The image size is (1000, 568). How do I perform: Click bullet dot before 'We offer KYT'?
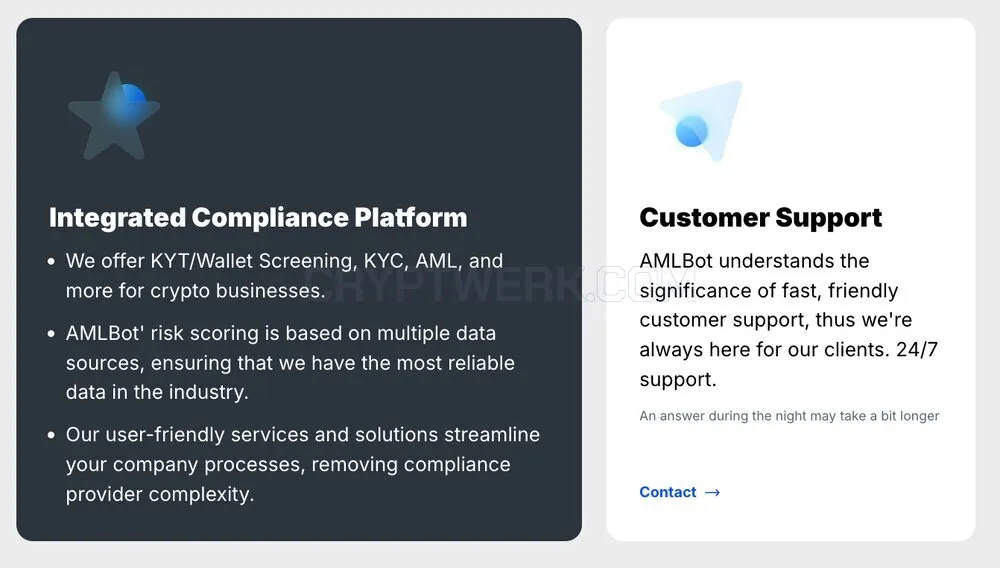[x=51, y=261]
